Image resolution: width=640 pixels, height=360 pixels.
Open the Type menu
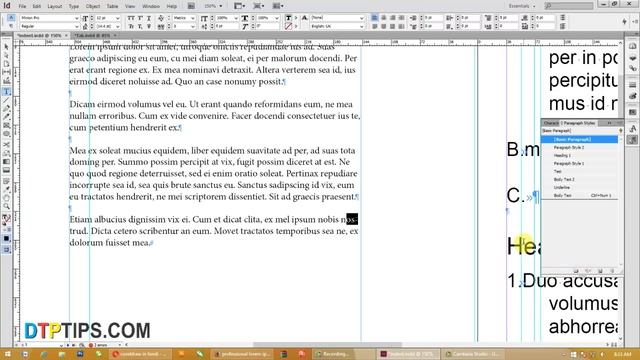73,7
